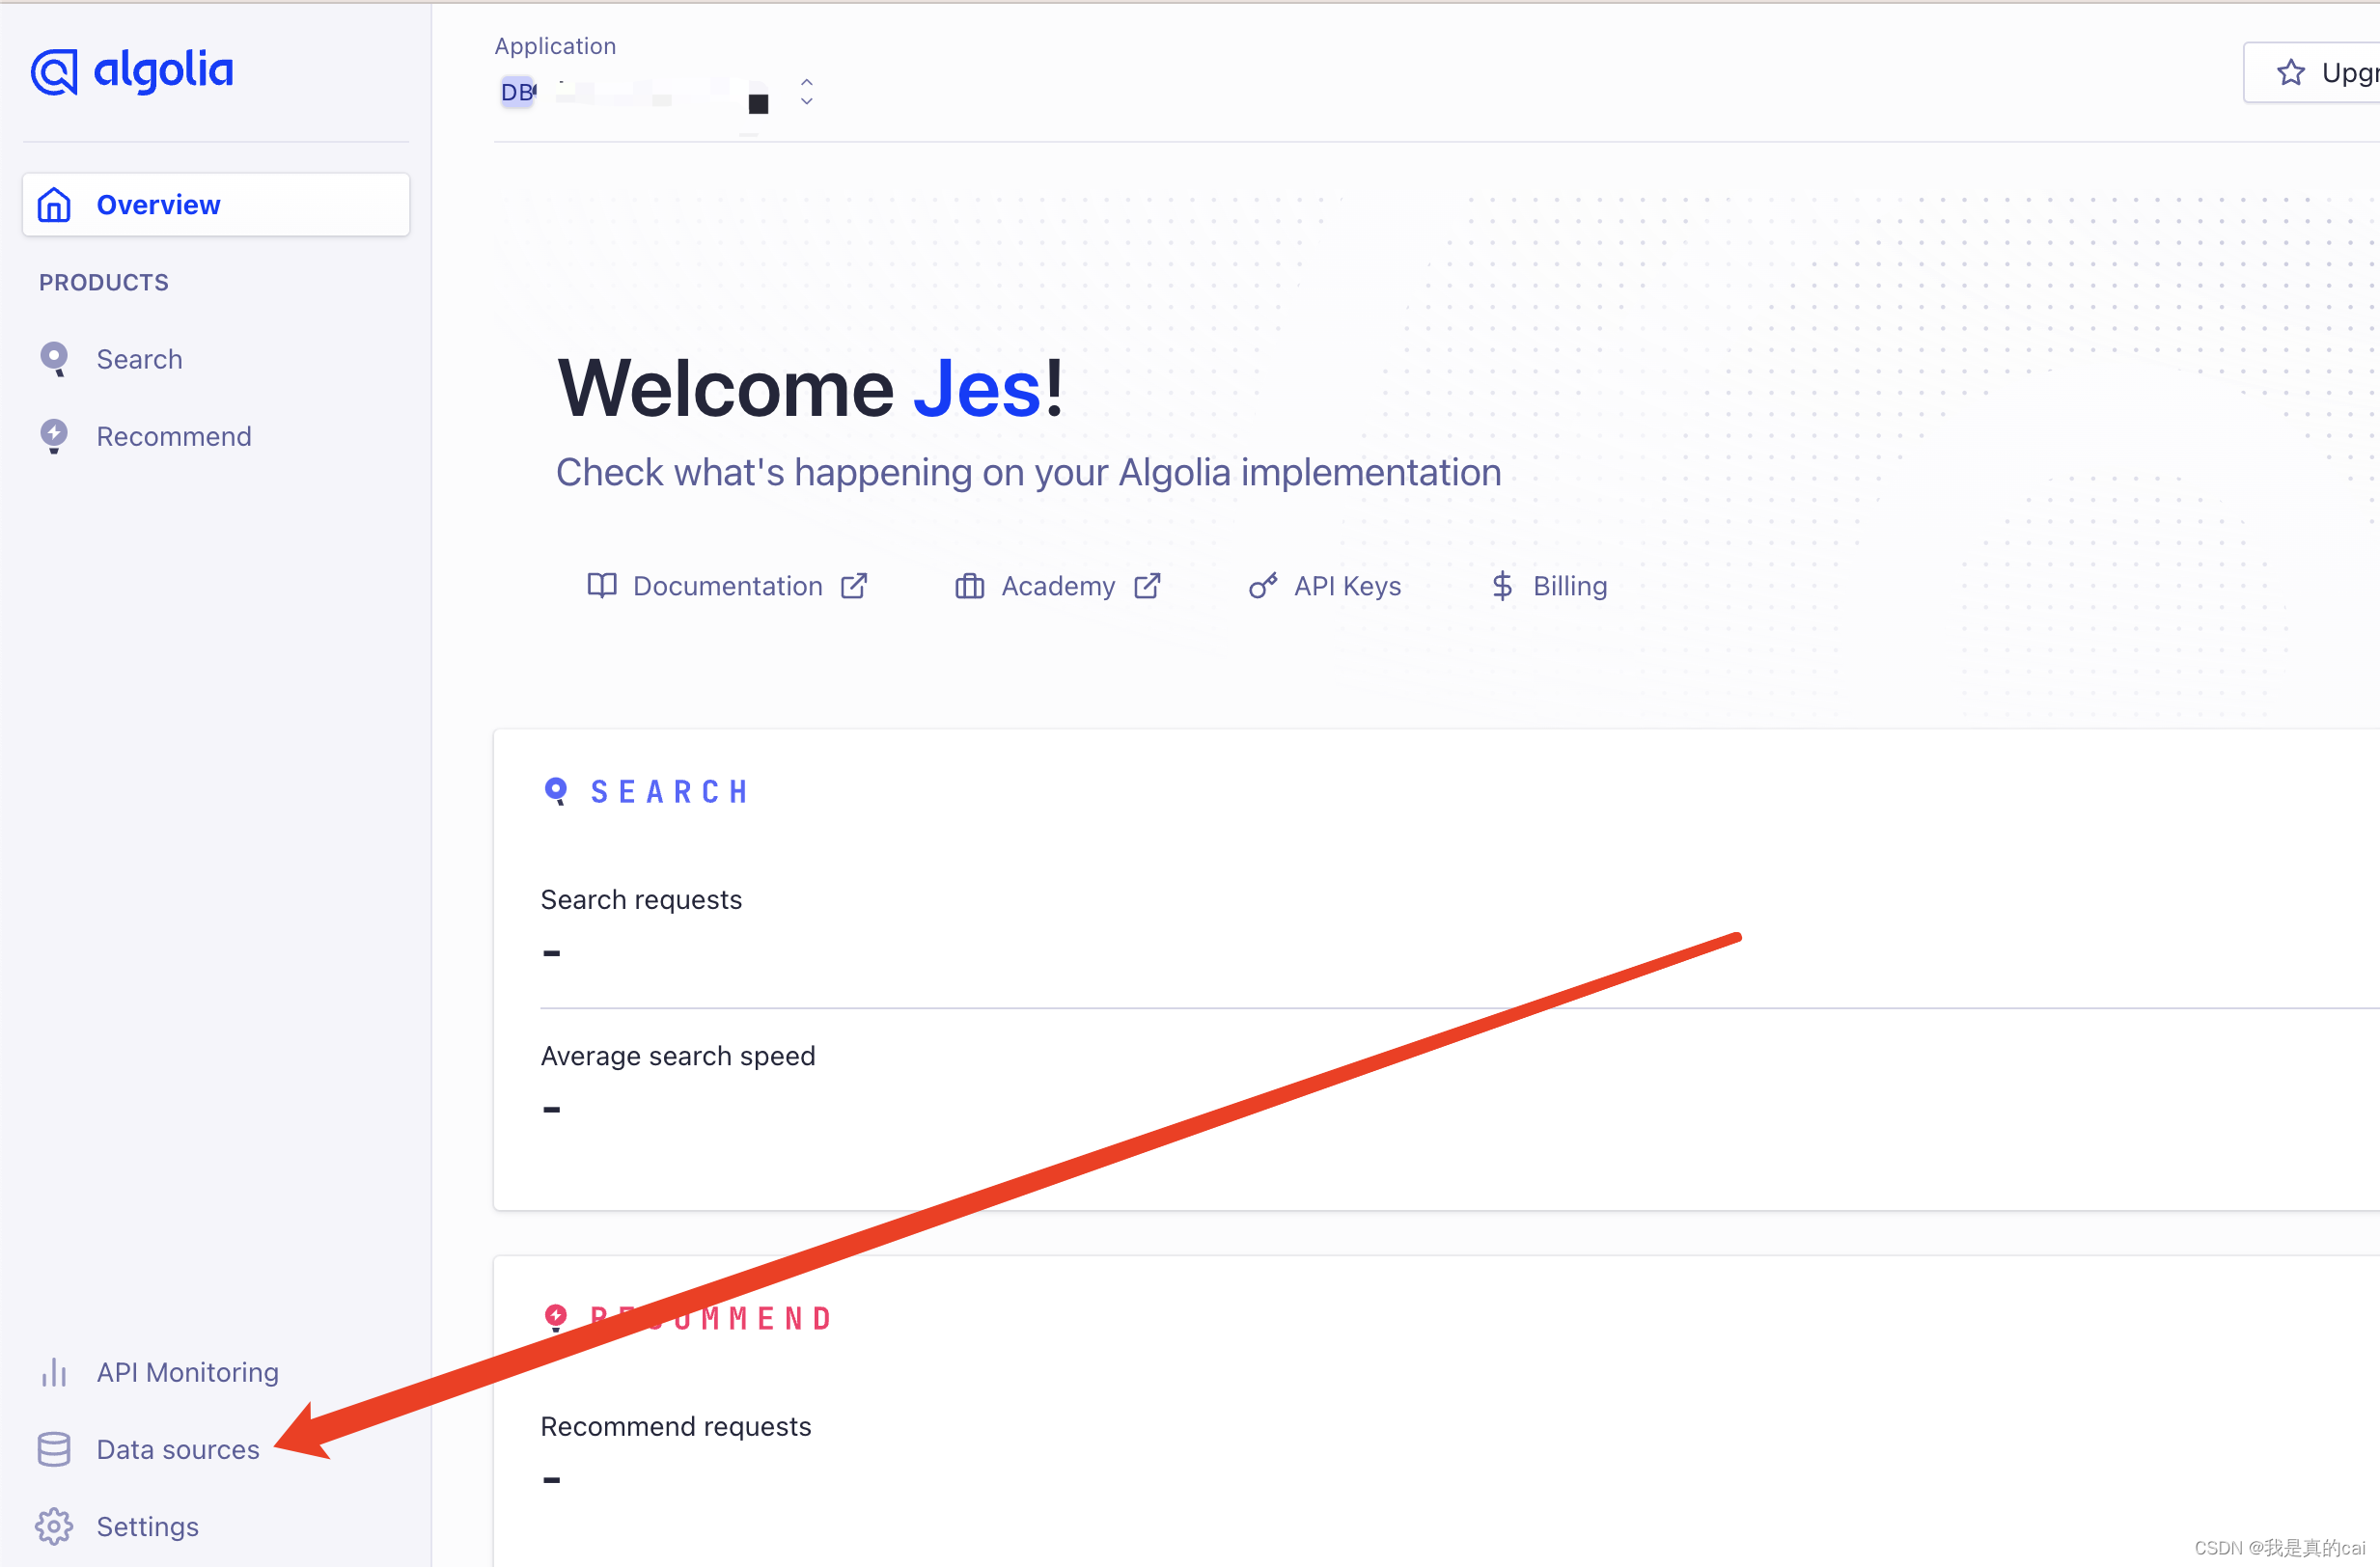Click the Settings gear icon
2380x1567 pixels.
(x=54, y=1526)
